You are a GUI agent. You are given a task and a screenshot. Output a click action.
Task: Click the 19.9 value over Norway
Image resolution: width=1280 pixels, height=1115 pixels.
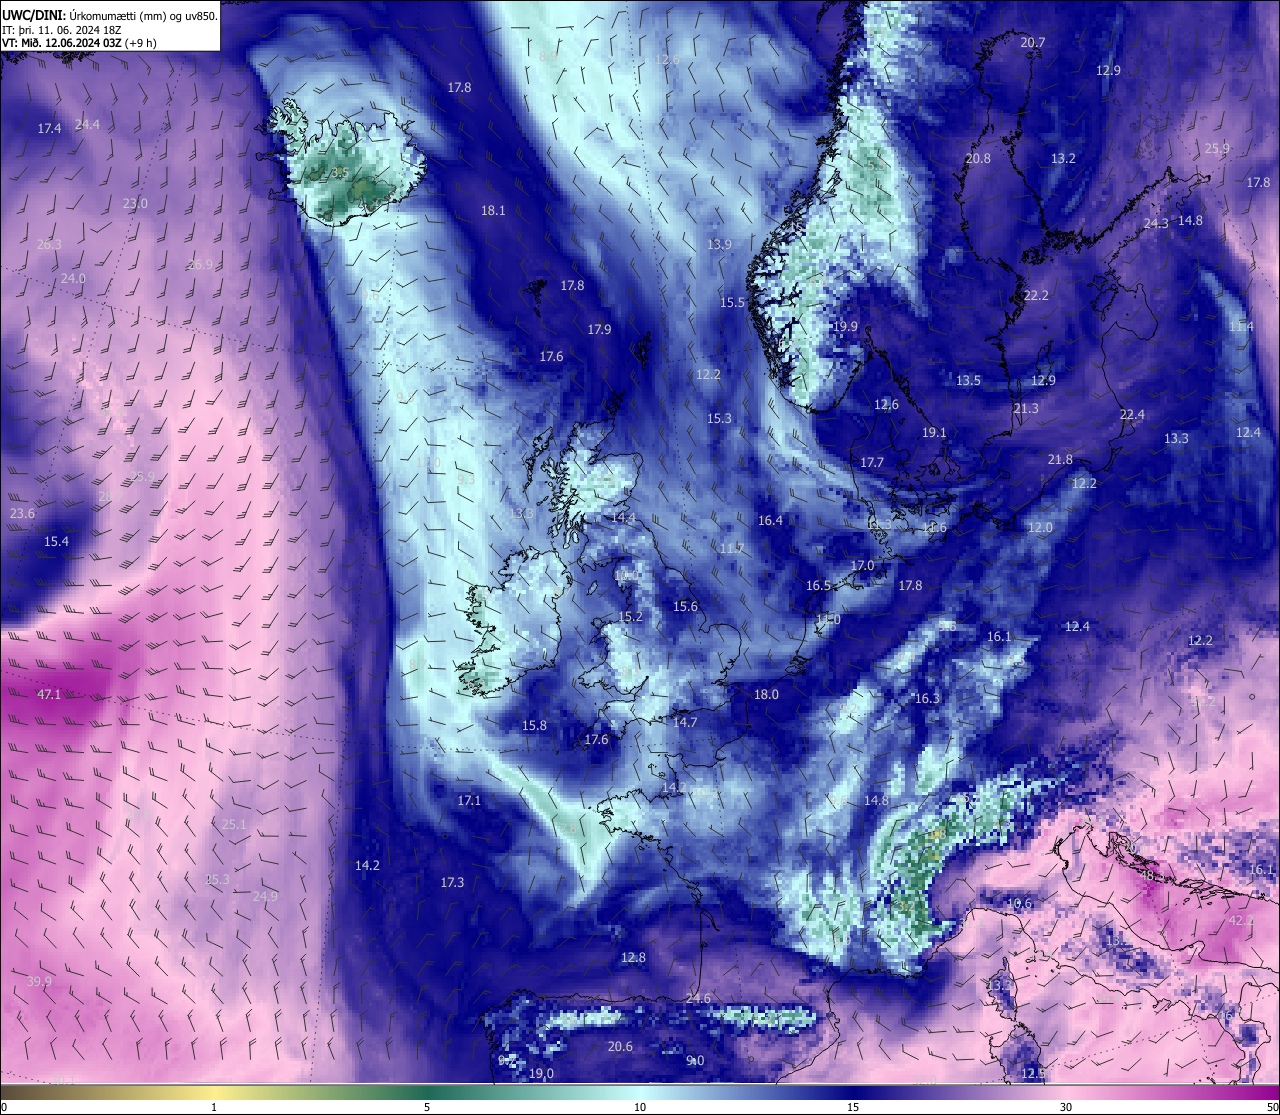845,326
